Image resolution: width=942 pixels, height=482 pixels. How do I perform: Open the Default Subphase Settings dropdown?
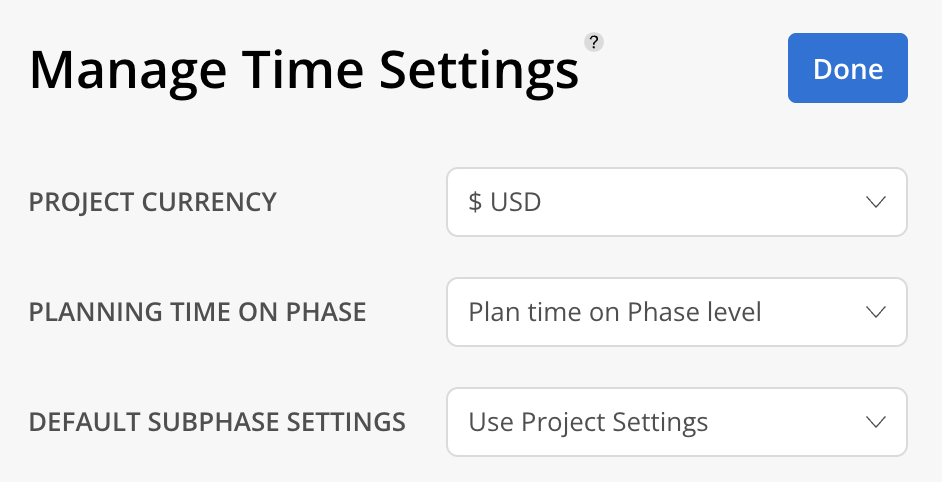[676, 422]
